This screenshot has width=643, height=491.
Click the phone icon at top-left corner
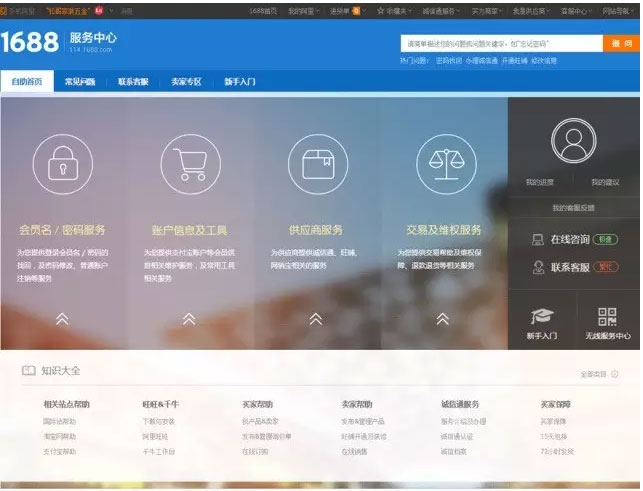click(x=3, y=11)
